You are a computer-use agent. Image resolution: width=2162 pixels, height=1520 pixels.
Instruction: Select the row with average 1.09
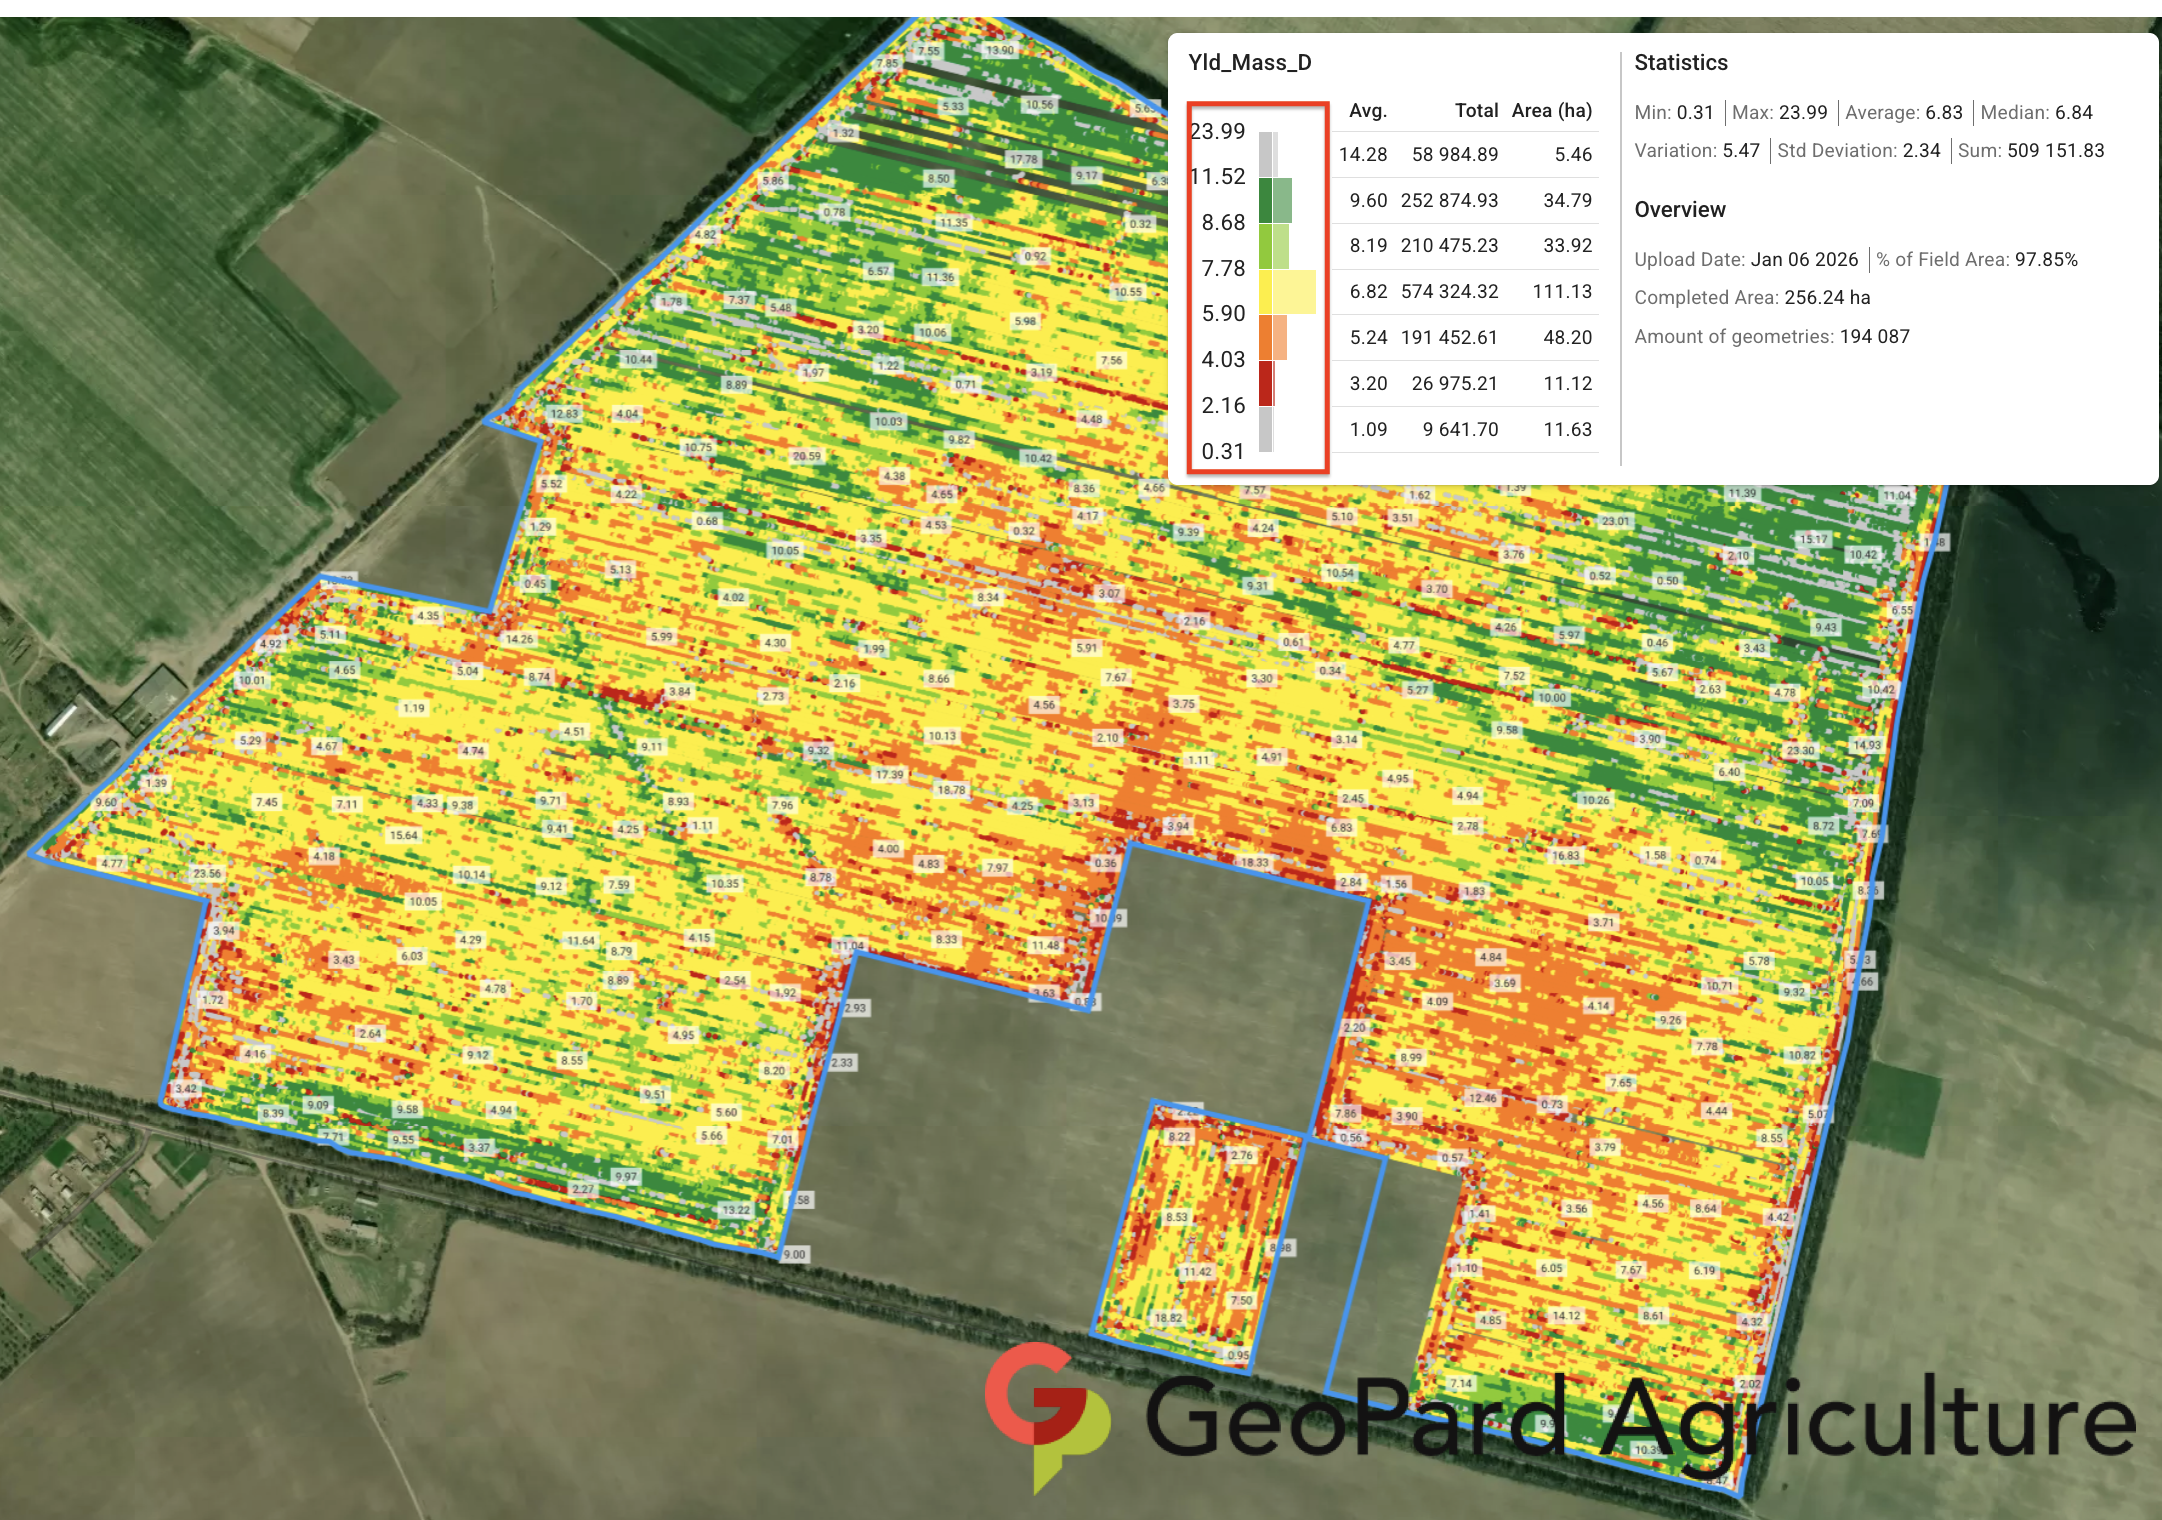coord(1465,429)
